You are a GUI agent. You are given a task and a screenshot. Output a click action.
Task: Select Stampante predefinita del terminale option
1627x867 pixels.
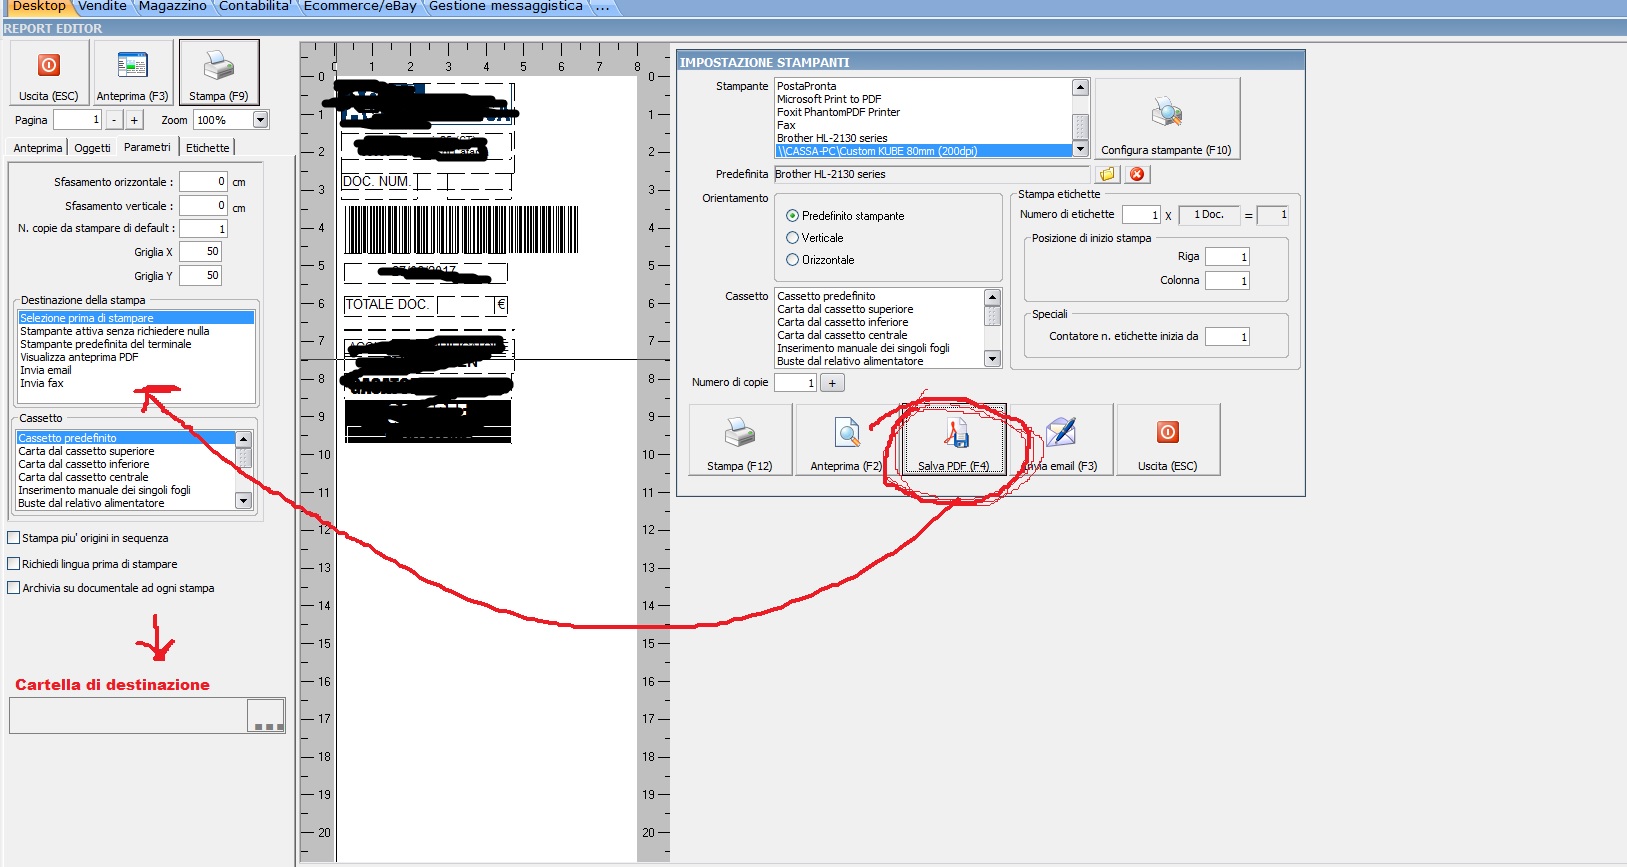[136, 344]
